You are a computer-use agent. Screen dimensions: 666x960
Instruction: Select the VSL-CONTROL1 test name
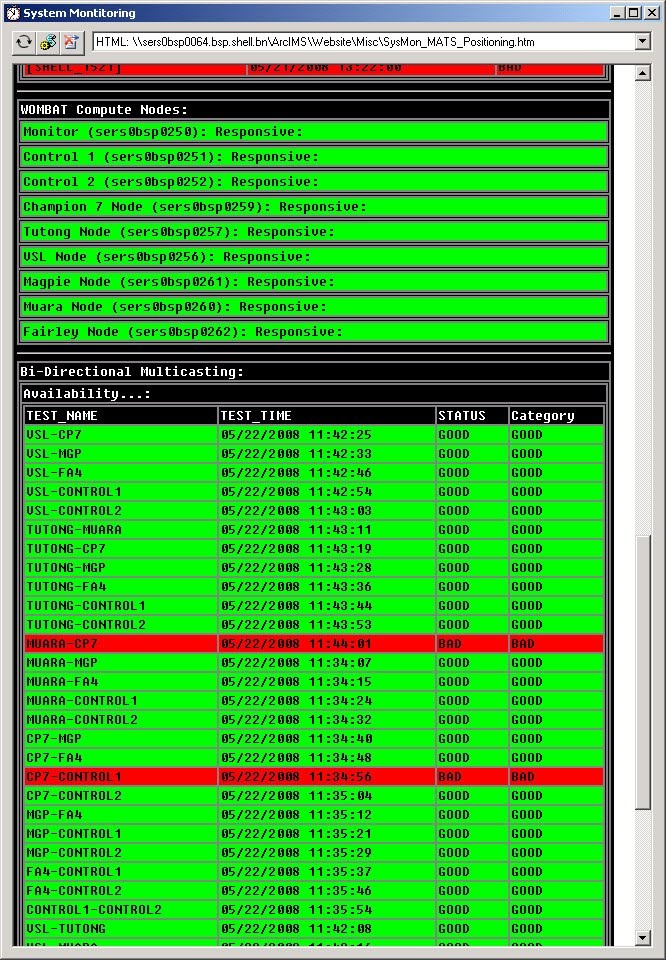(x=74, y=492)
